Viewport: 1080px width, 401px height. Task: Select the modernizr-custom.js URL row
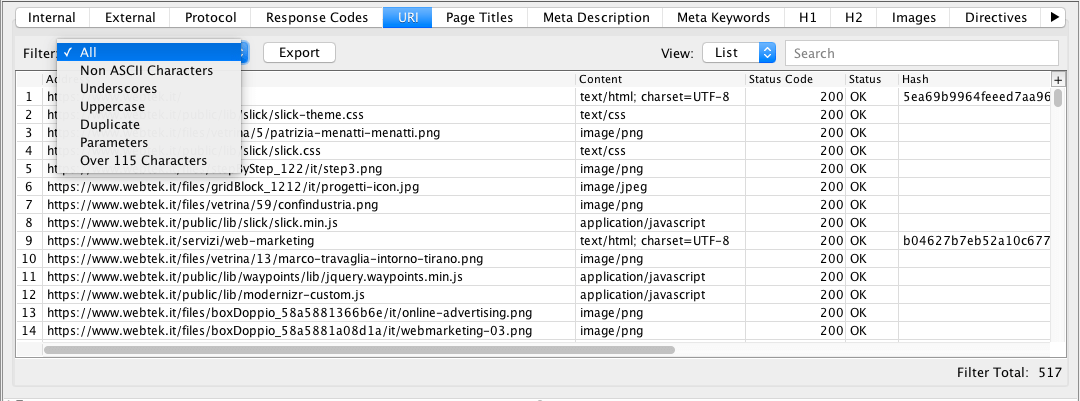(x=533, y=294)
